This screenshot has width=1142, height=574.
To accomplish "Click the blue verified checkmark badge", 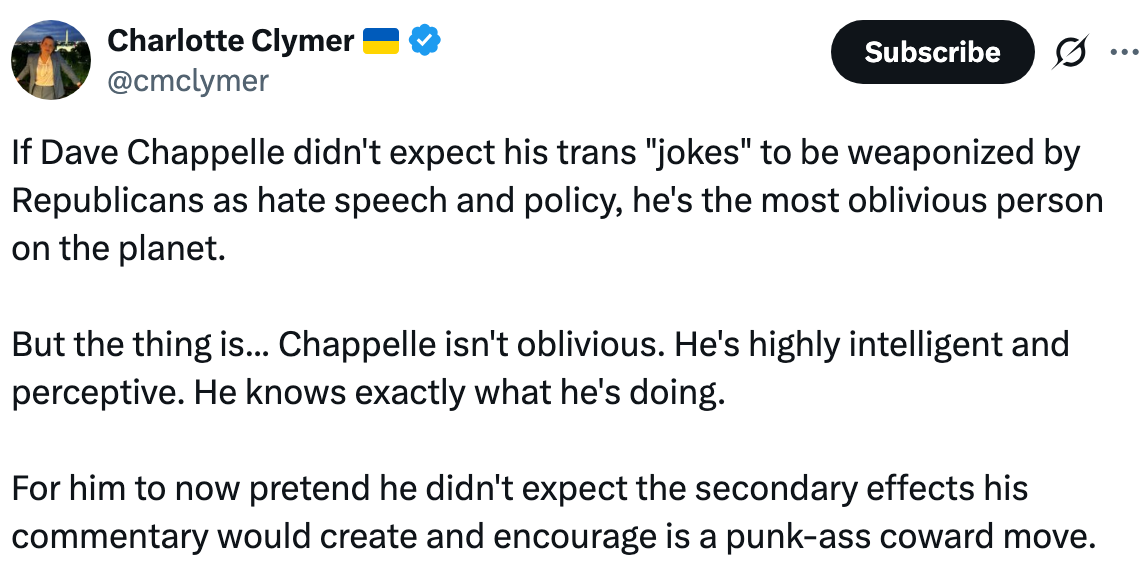I will (426, 40).
